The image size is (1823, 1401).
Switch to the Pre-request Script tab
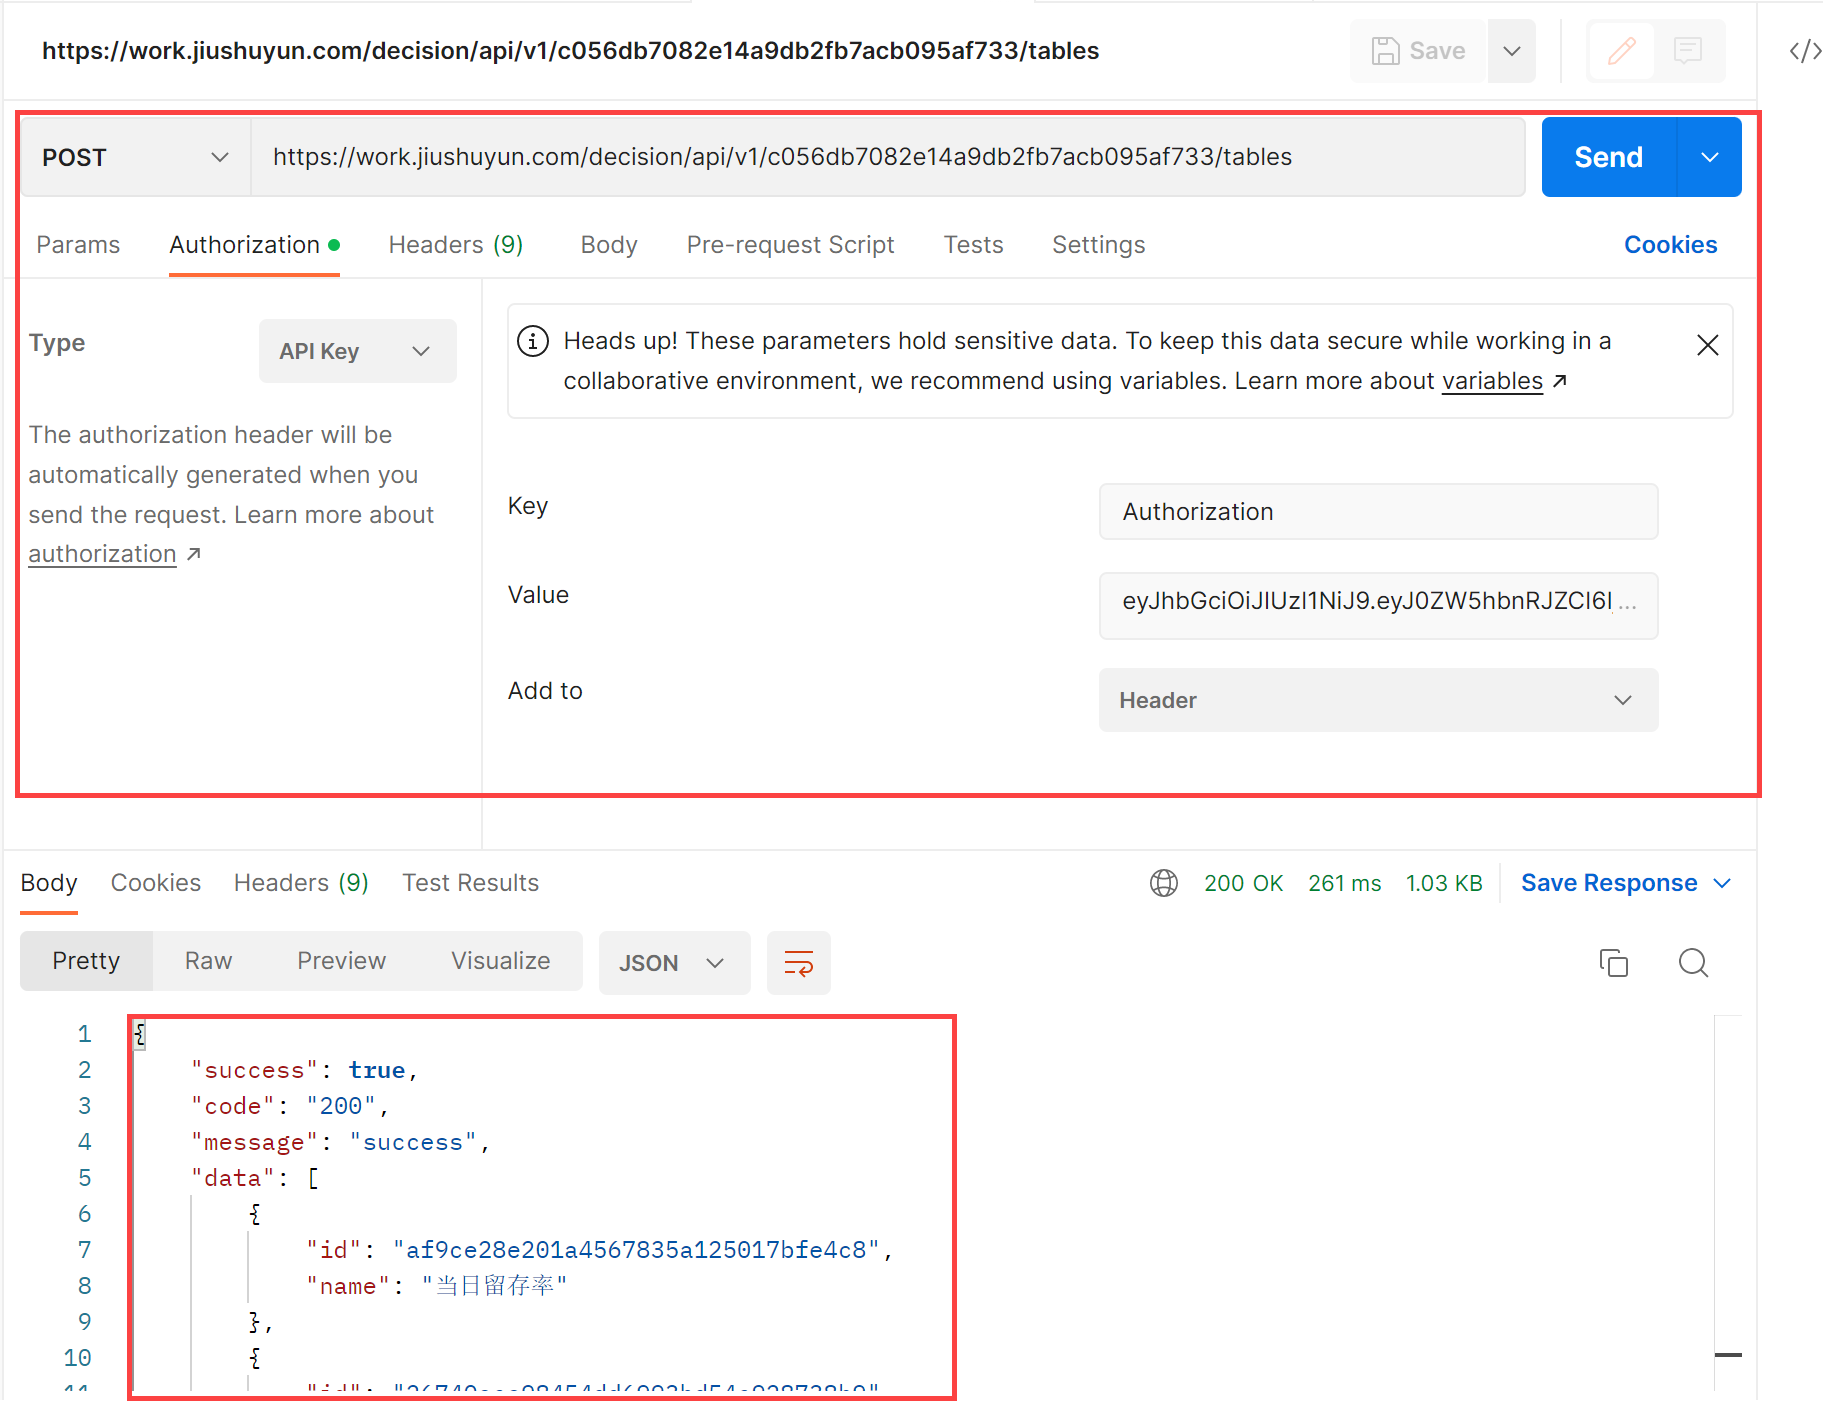tap(790, 245)
